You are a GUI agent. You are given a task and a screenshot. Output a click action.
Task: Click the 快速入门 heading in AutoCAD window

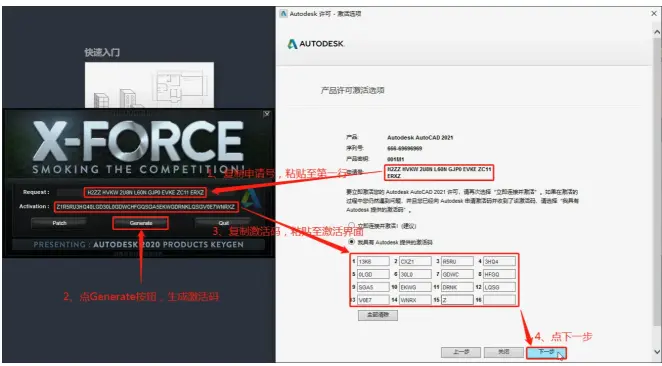pyautogui.click(x=102, y=52)
